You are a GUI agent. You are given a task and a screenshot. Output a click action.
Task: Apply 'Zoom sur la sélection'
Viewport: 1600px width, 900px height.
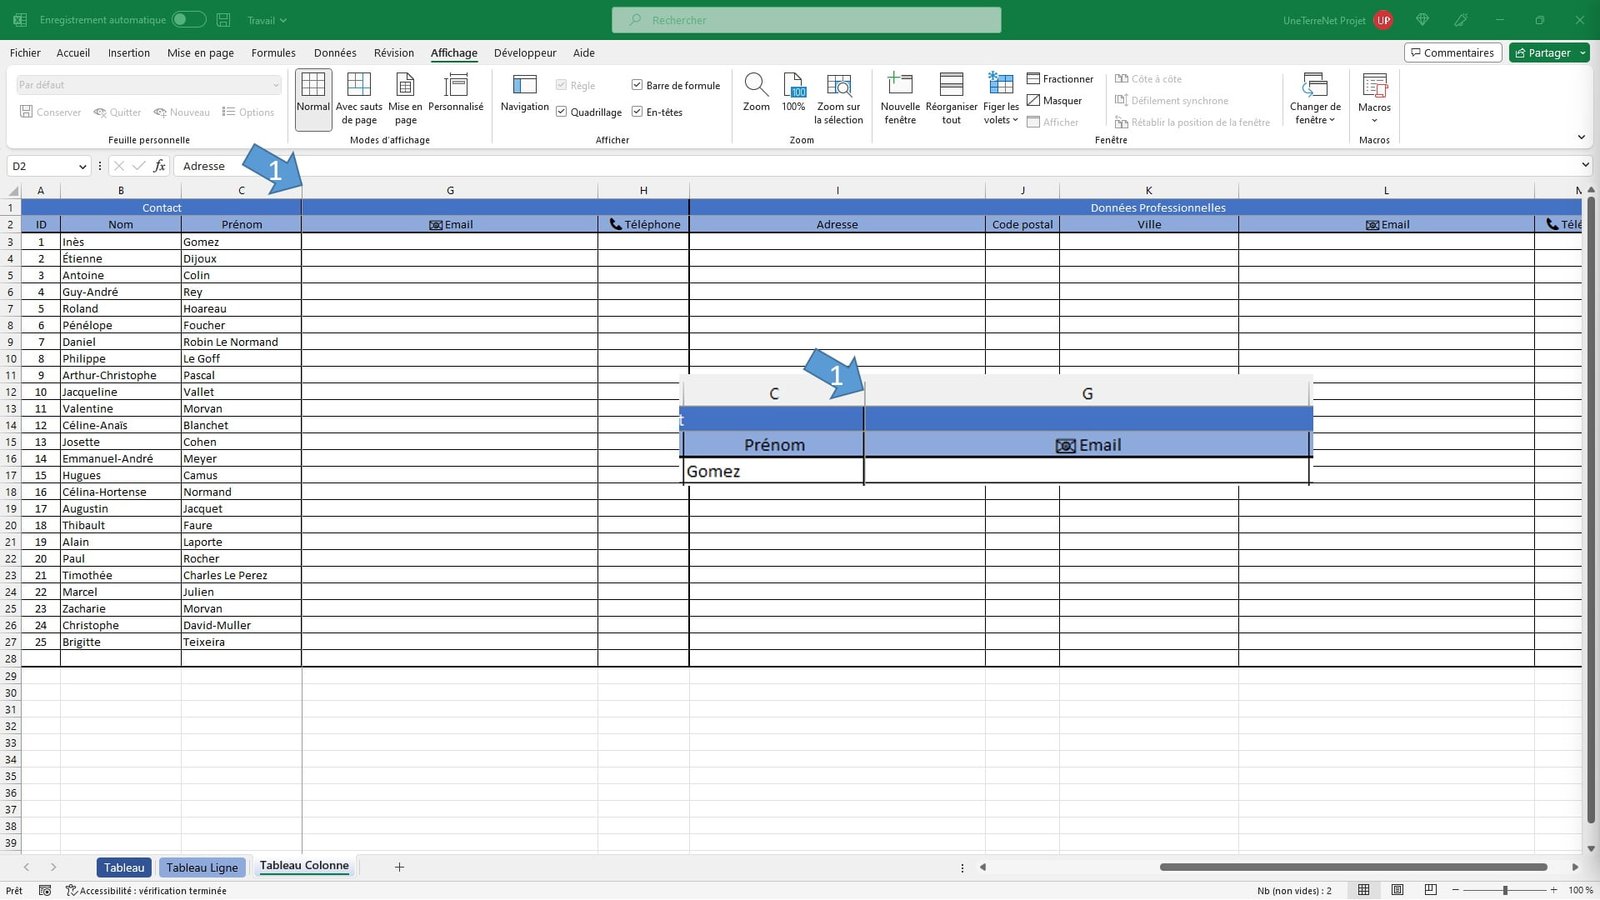[839, 97]
